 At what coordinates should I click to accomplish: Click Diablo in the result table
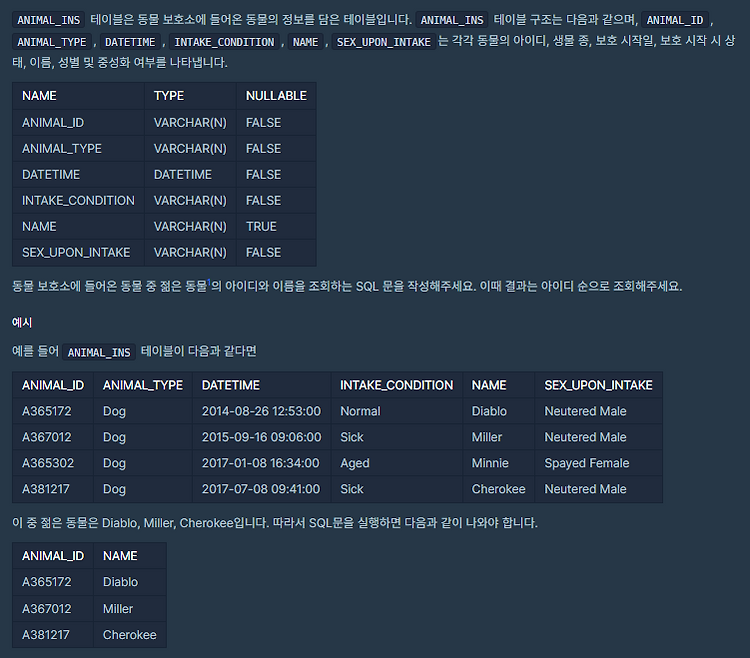[121, 582]
